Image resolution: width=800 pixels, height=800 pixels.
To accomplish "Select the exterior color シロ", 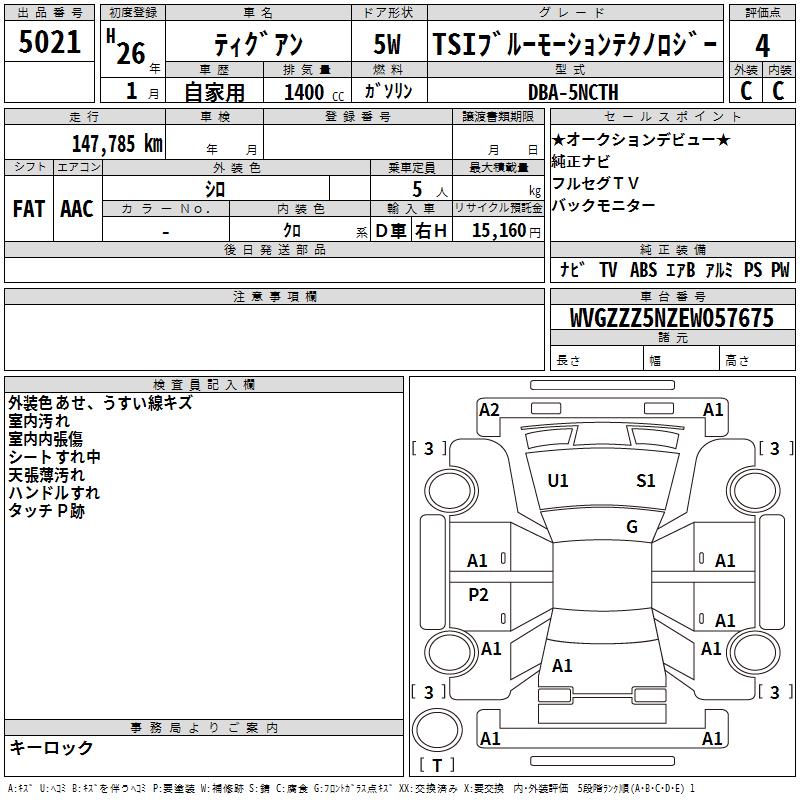I will [x=215, y=190].
